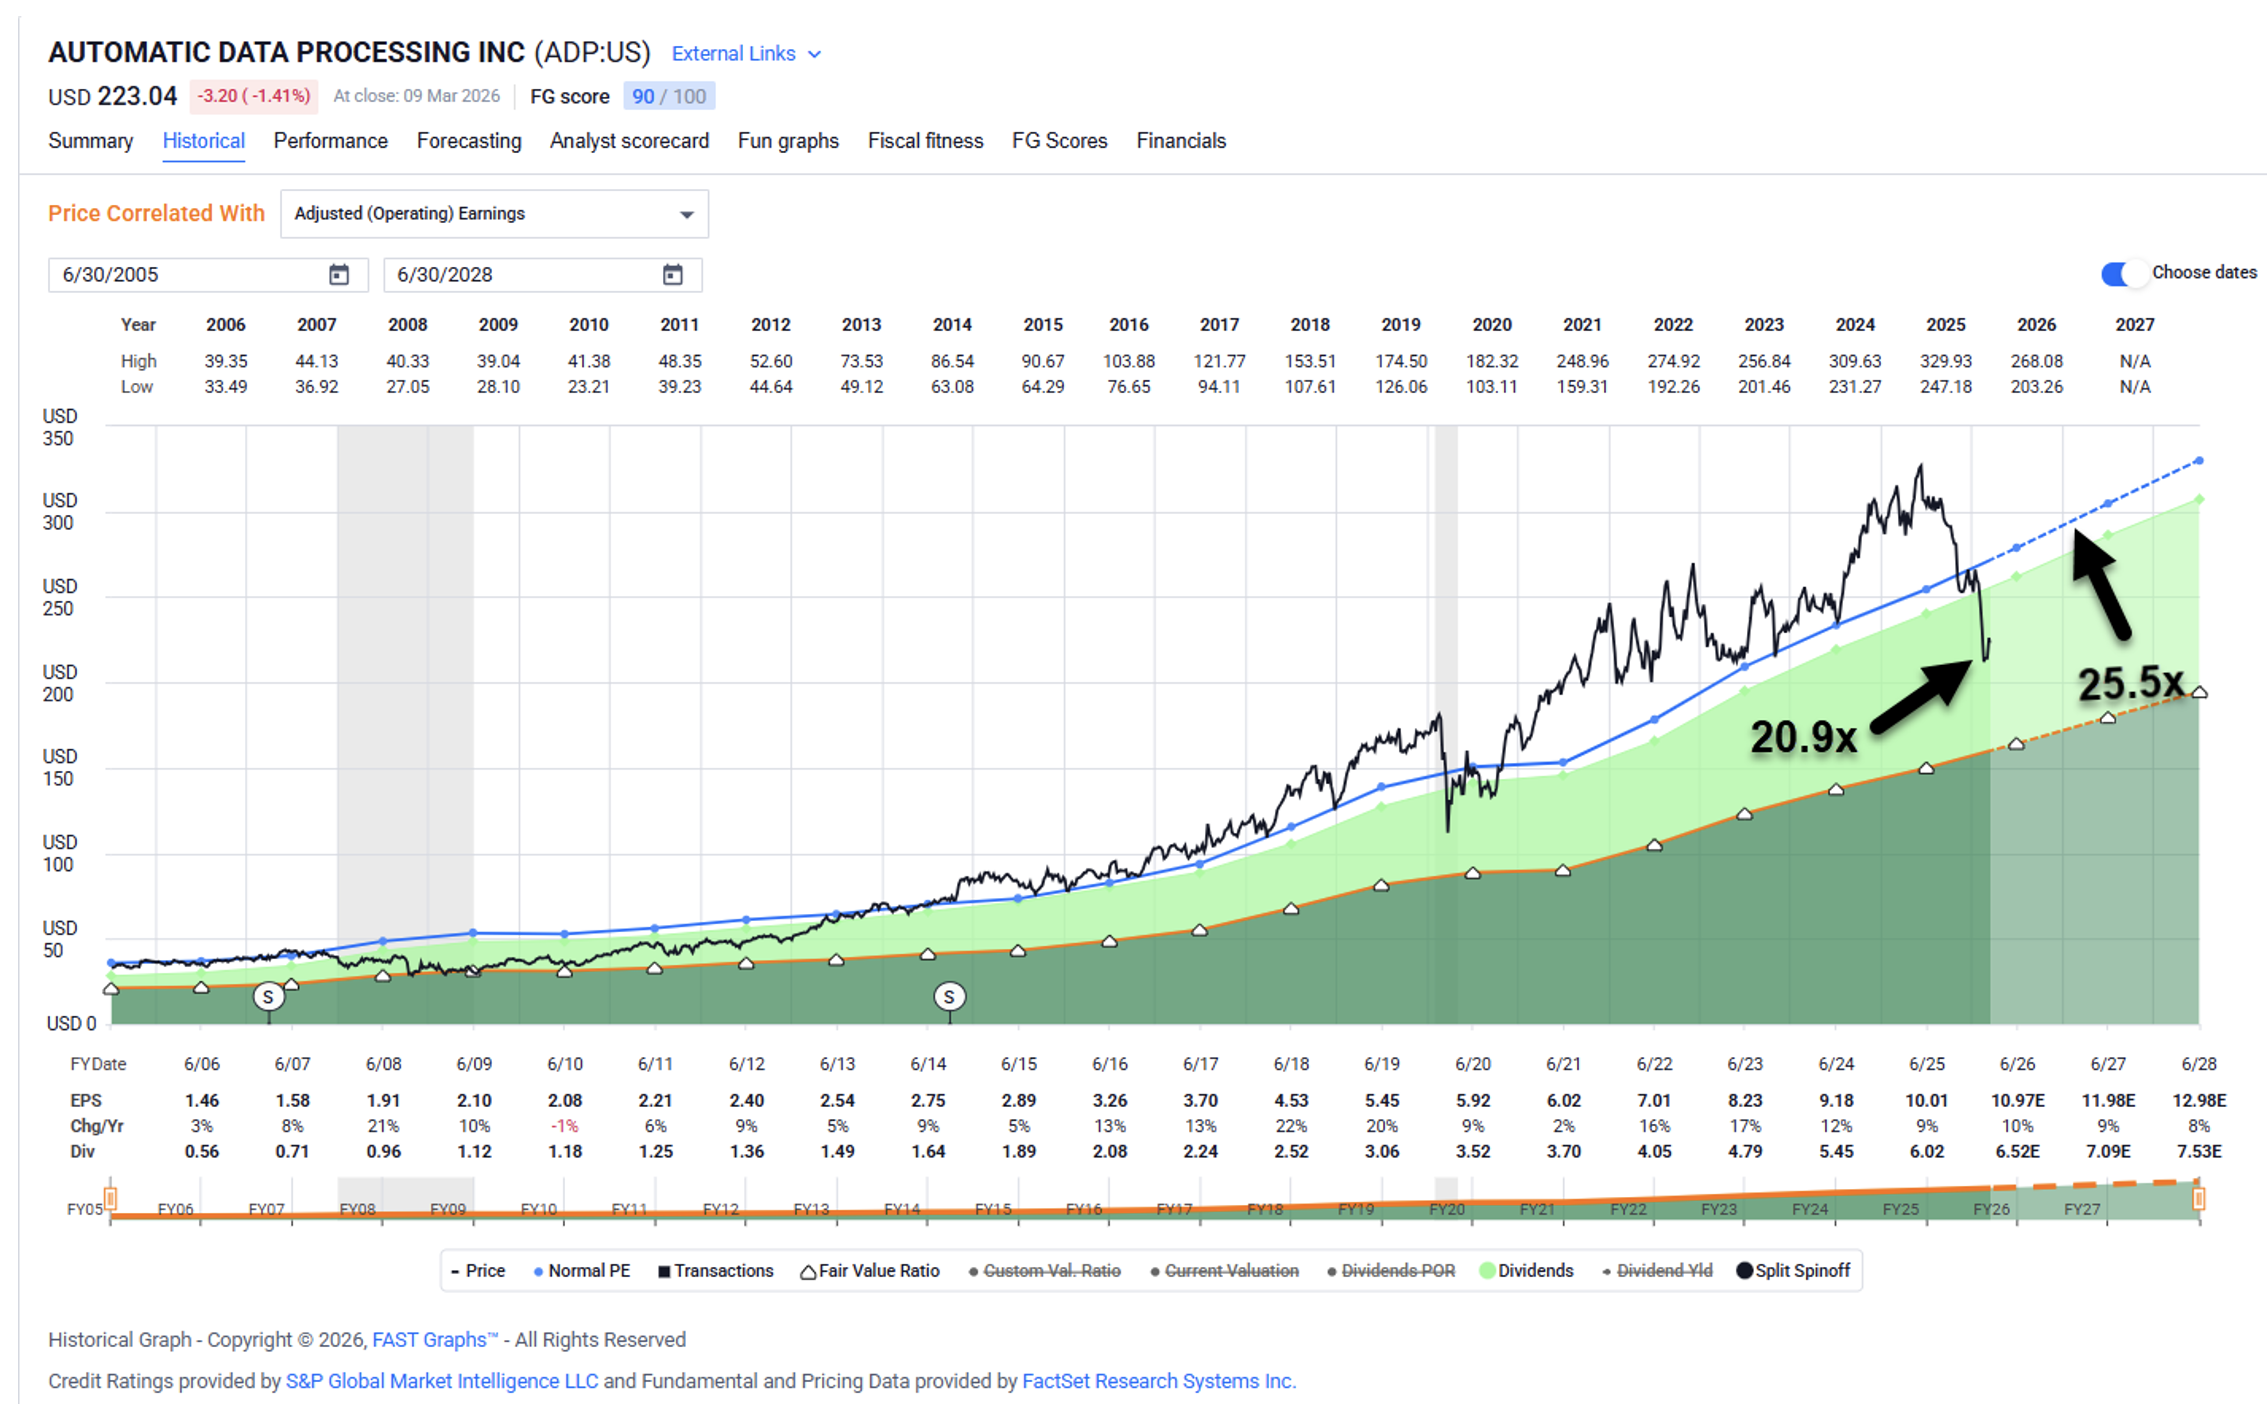Click the 2014 split marker S icon
Viewport: 2268px width, 1412px height.
(949, 996)
